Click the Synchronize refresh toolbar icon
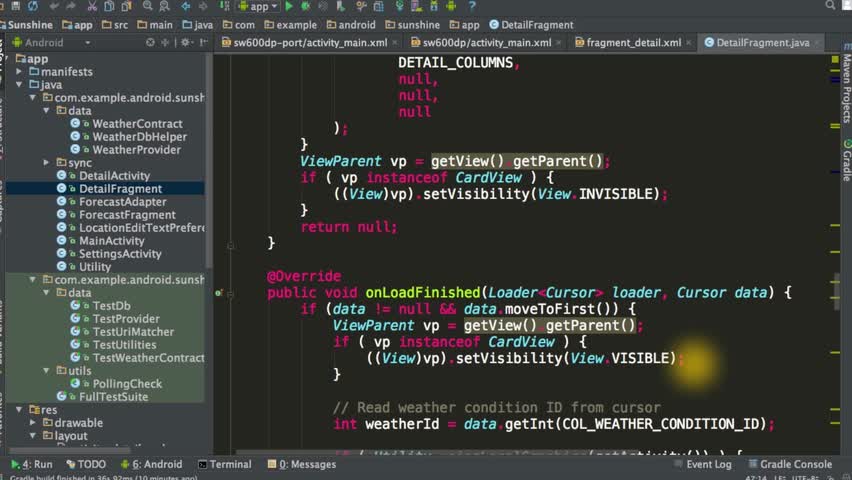Viewport: 852px width, 480px height. (x=33, y=6)
